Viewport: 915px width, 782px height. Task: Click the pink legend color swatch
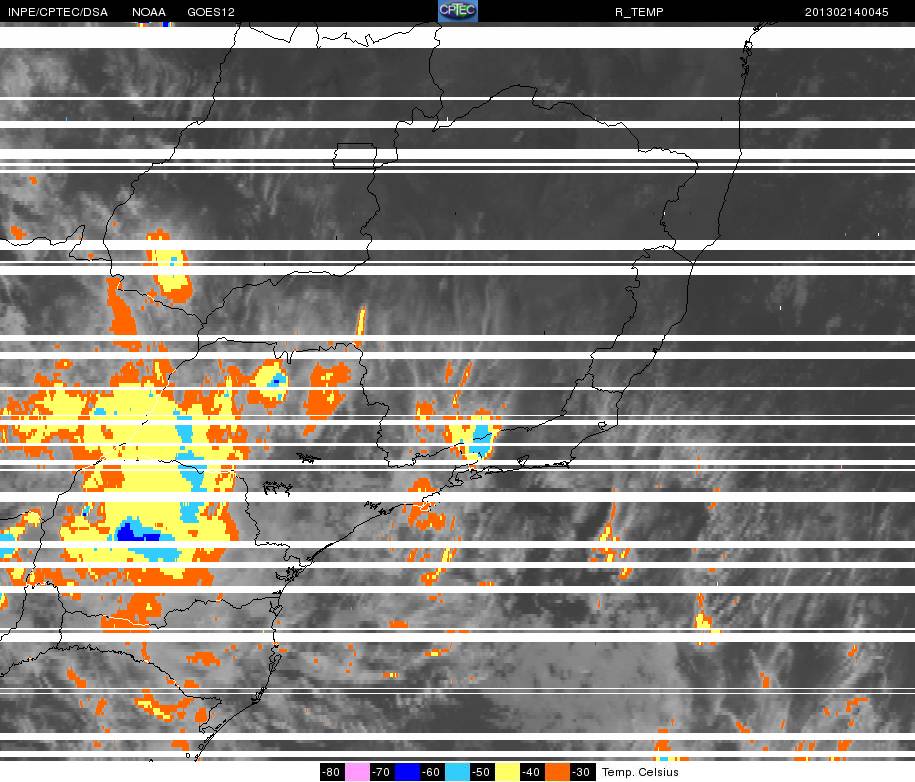pos(358,772)
